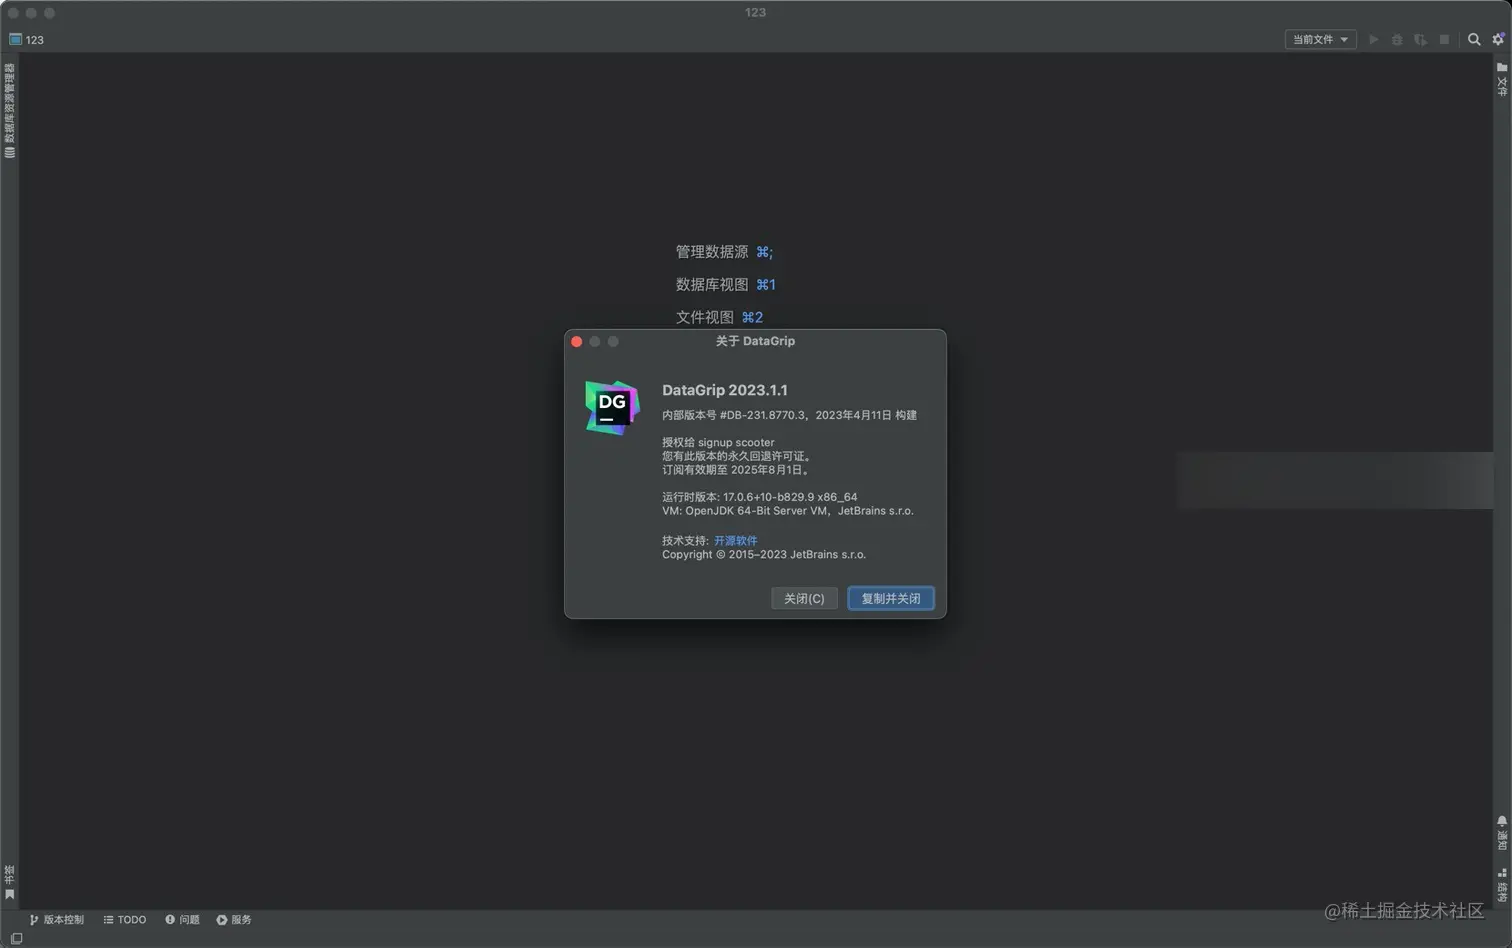Open the 当前文件 run configuration dropdown
The width and height of the screenshot is (1512, 948).
(1320, 40)
